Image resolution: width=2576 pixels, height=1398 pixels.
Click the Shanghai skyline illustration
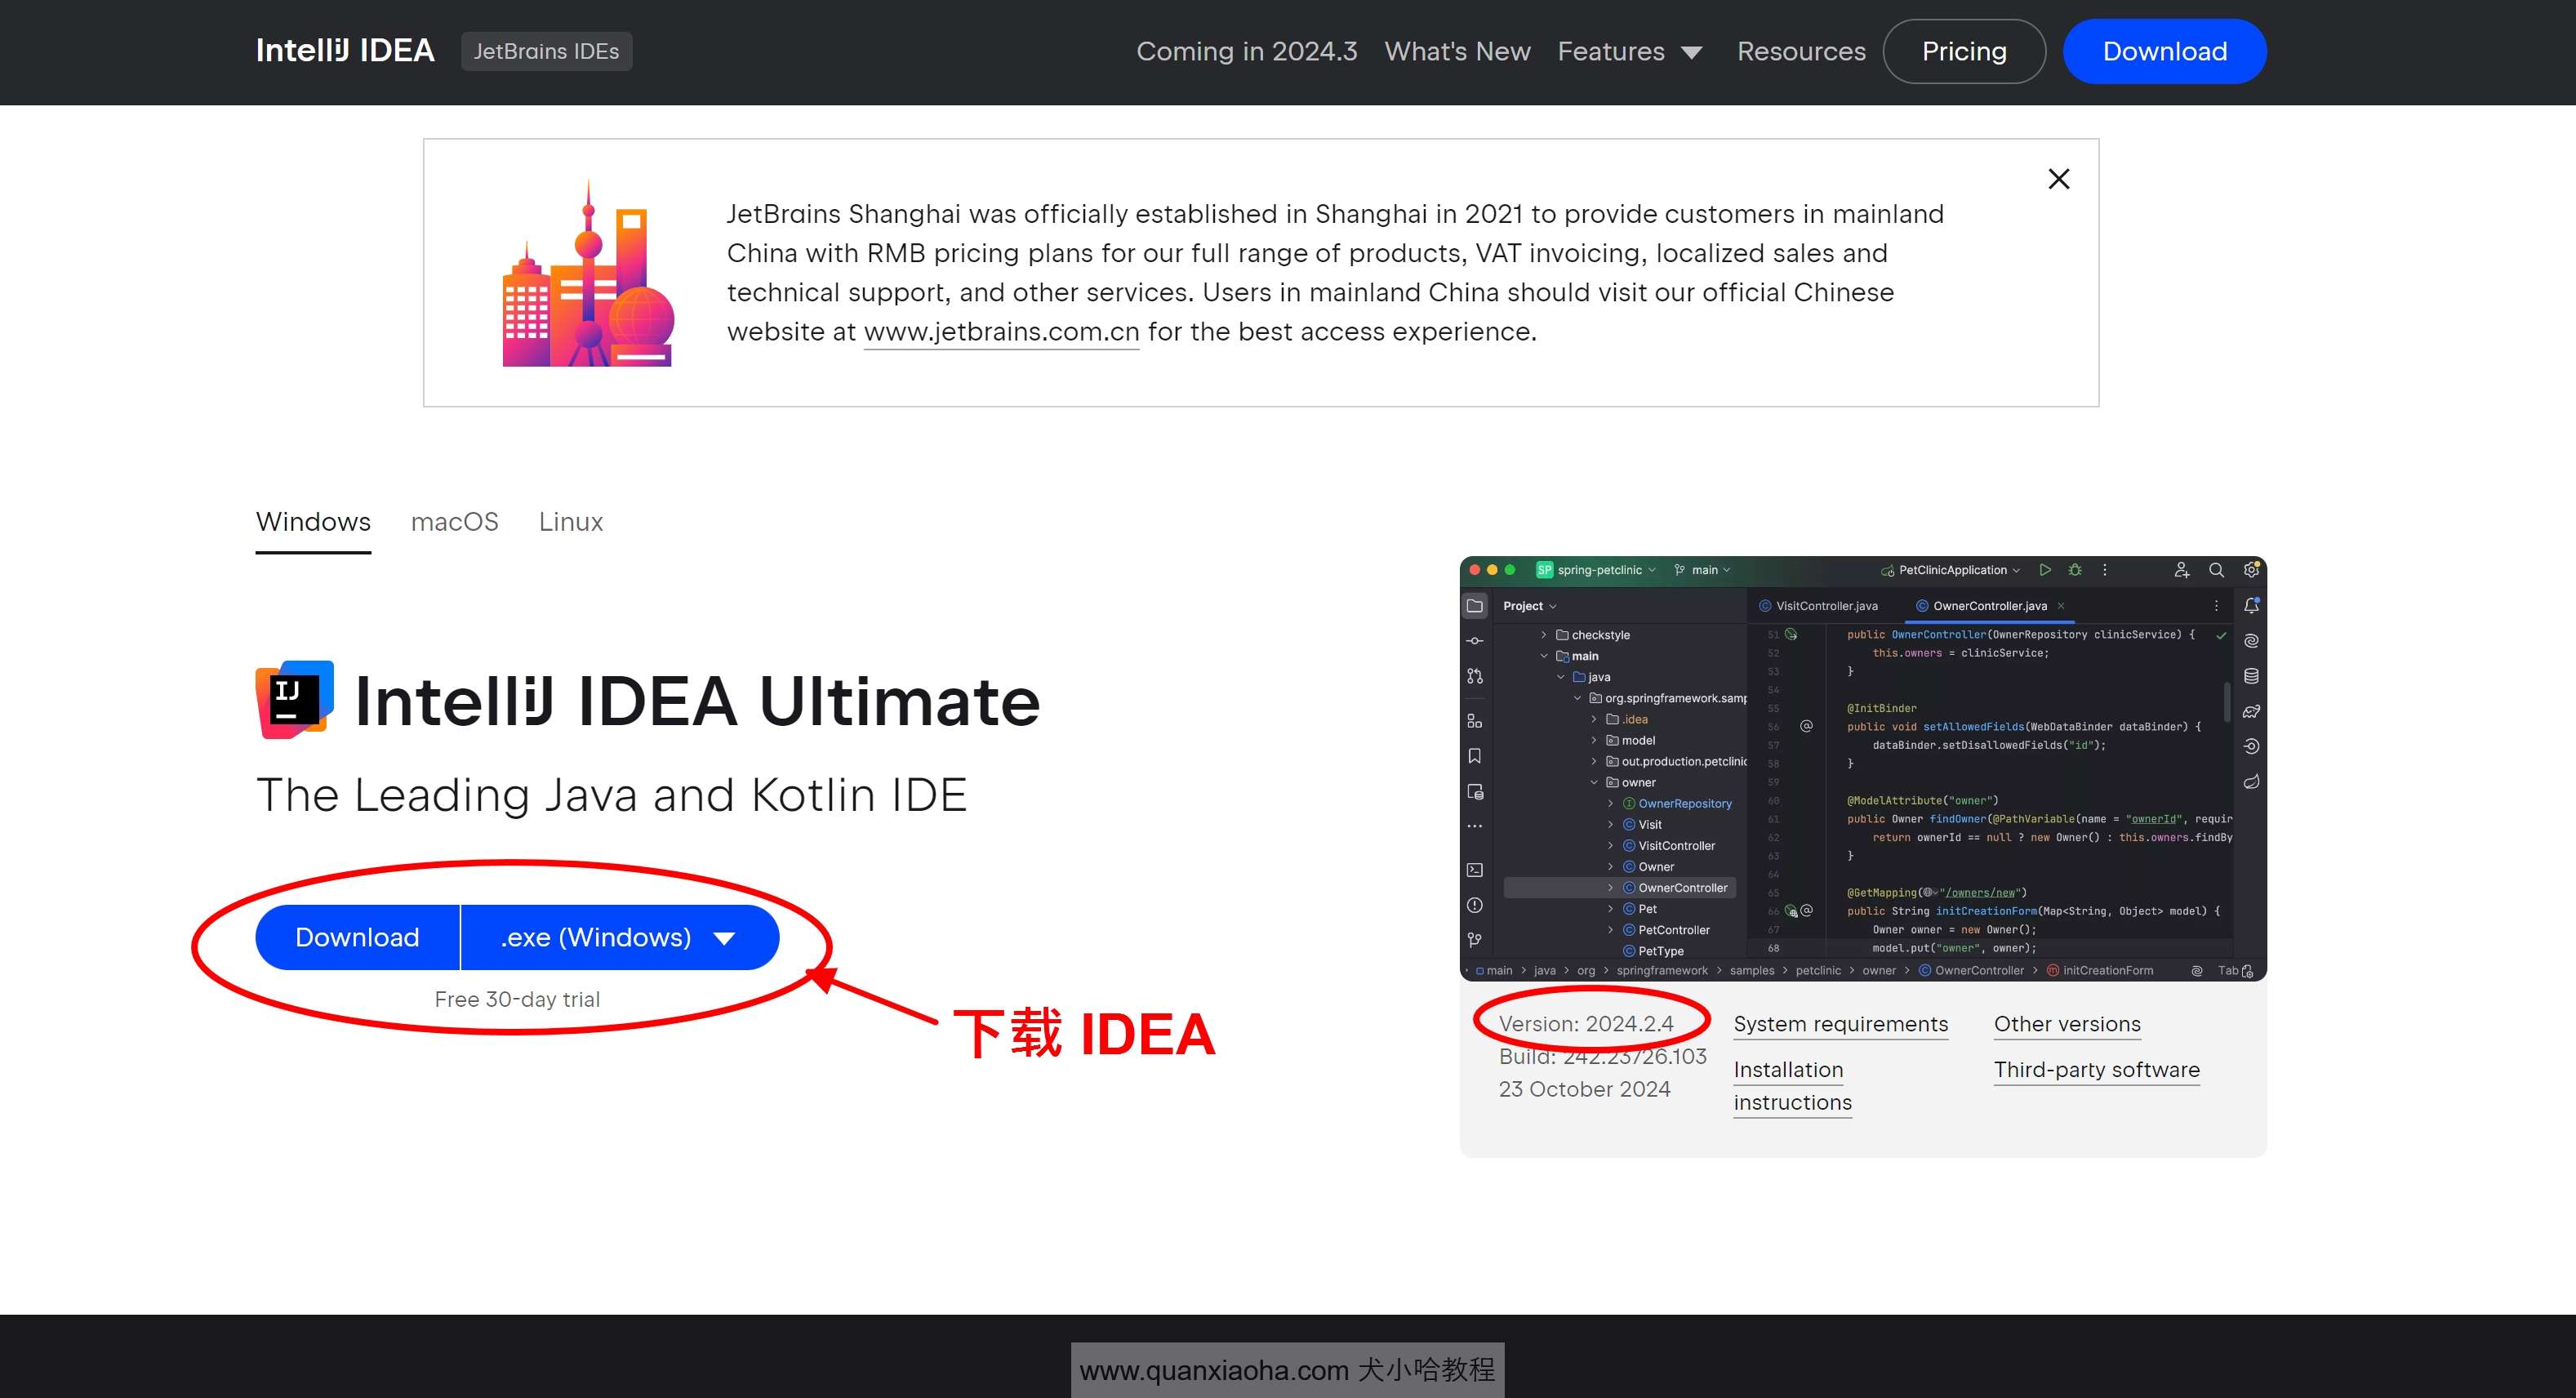[x=588, y=273]
